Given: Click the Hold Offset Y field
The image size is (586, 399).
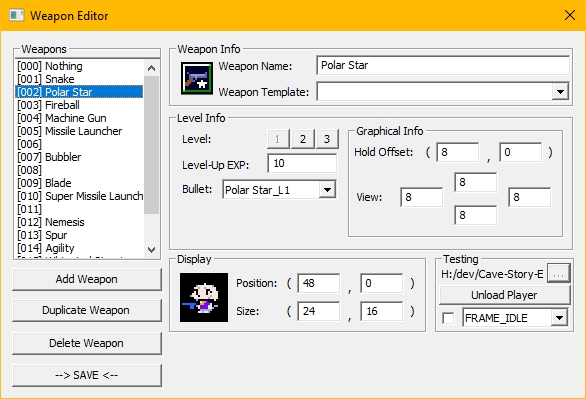Looking at the screenshot, I should pos(521,152).
